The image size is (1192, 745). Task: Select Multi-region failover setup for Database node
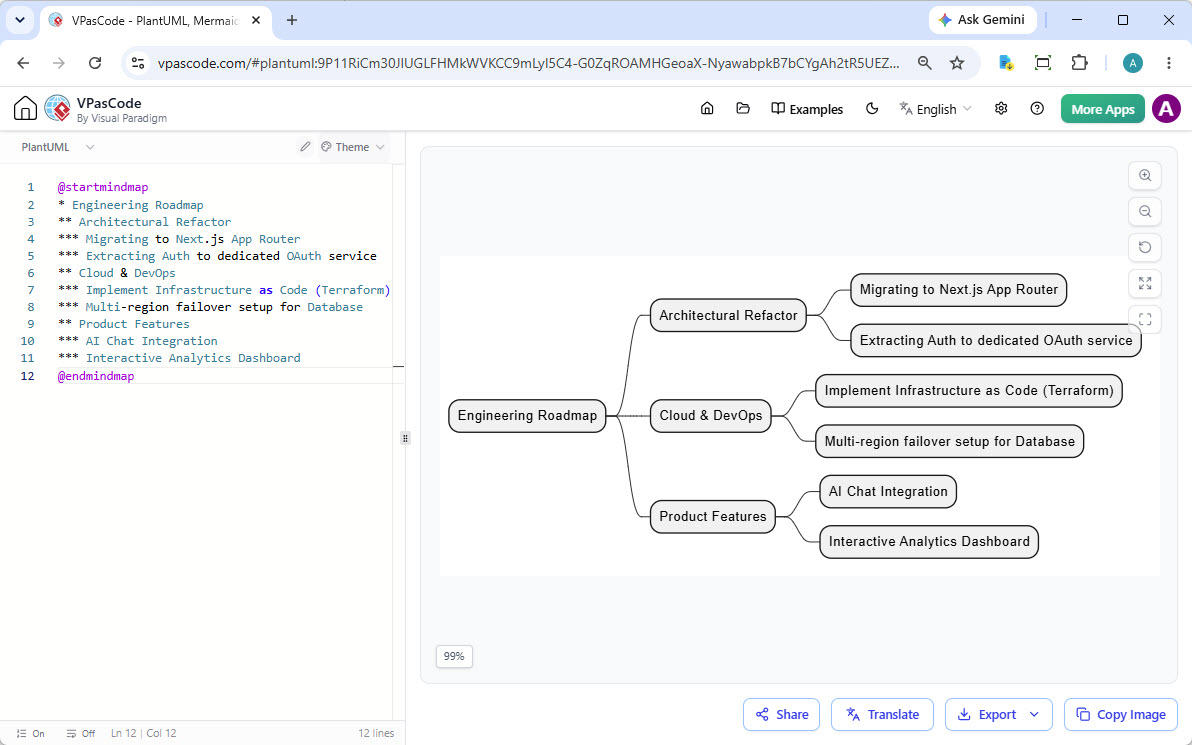949,441
